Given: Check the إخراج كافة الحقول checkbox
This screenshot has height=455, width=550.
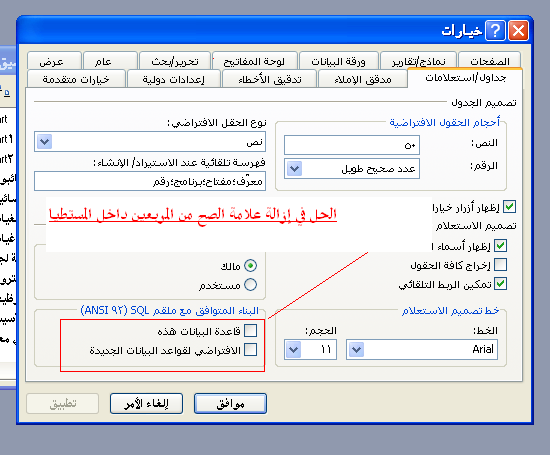Looking at the screenshot, I should click(501, 265).
